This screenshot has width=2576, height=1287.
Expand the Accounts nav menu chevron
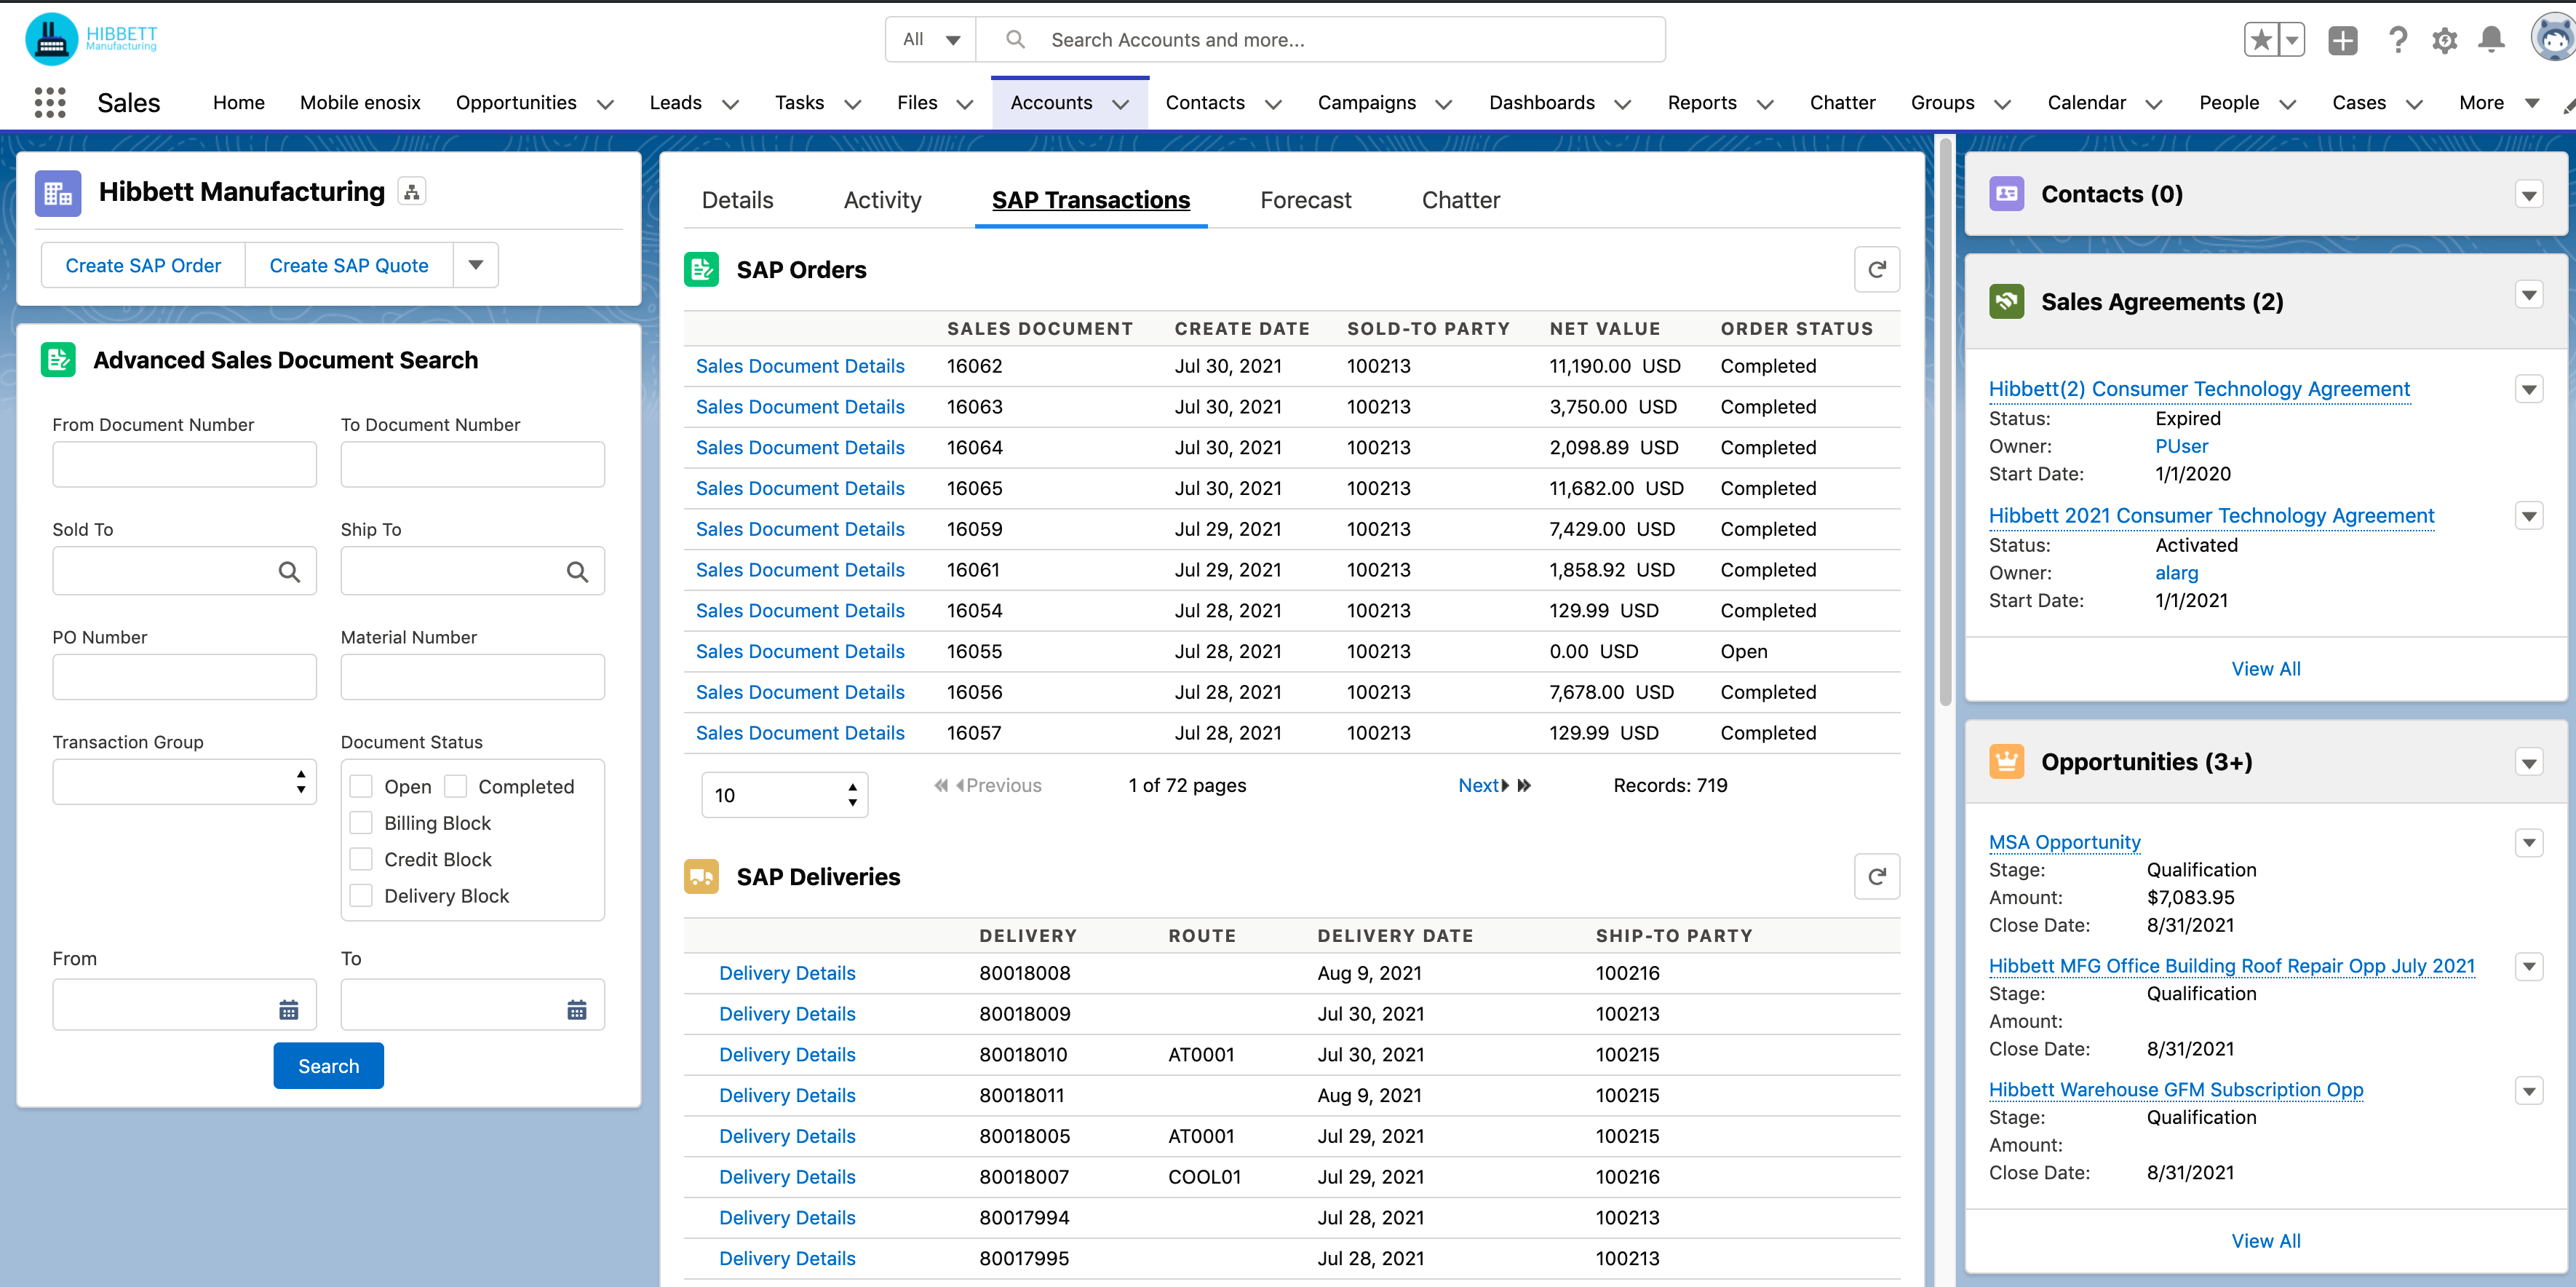[1121, 104]
